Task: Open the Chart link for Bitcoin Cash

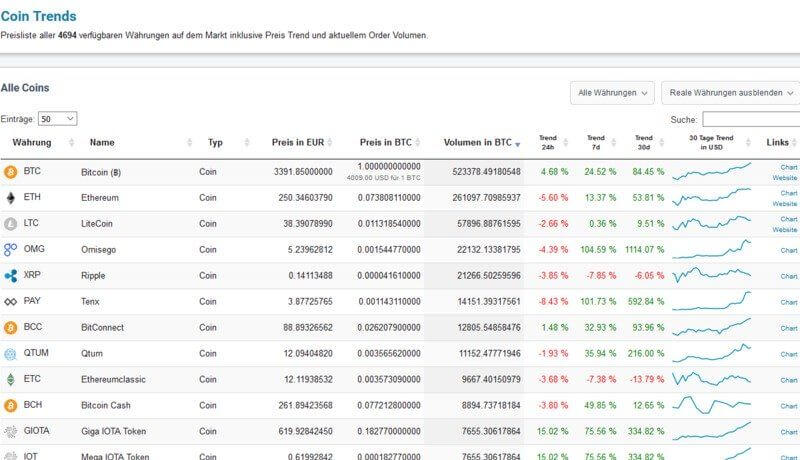Action: click(788, 406)
